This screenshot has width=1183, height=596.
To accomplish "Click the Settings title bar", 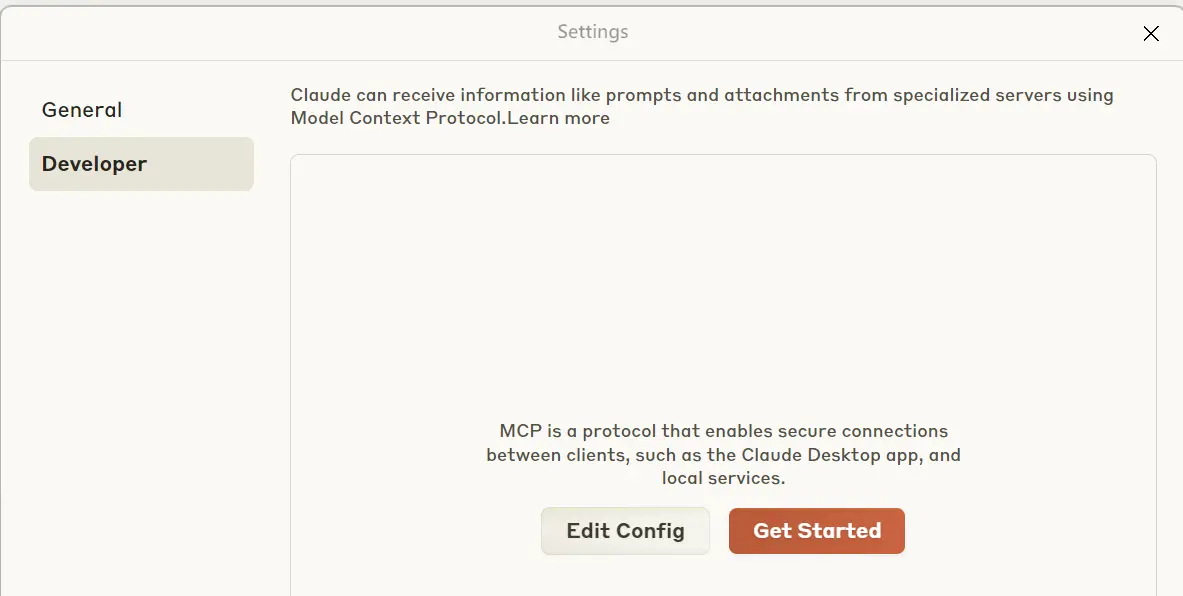I will [400, 32].
